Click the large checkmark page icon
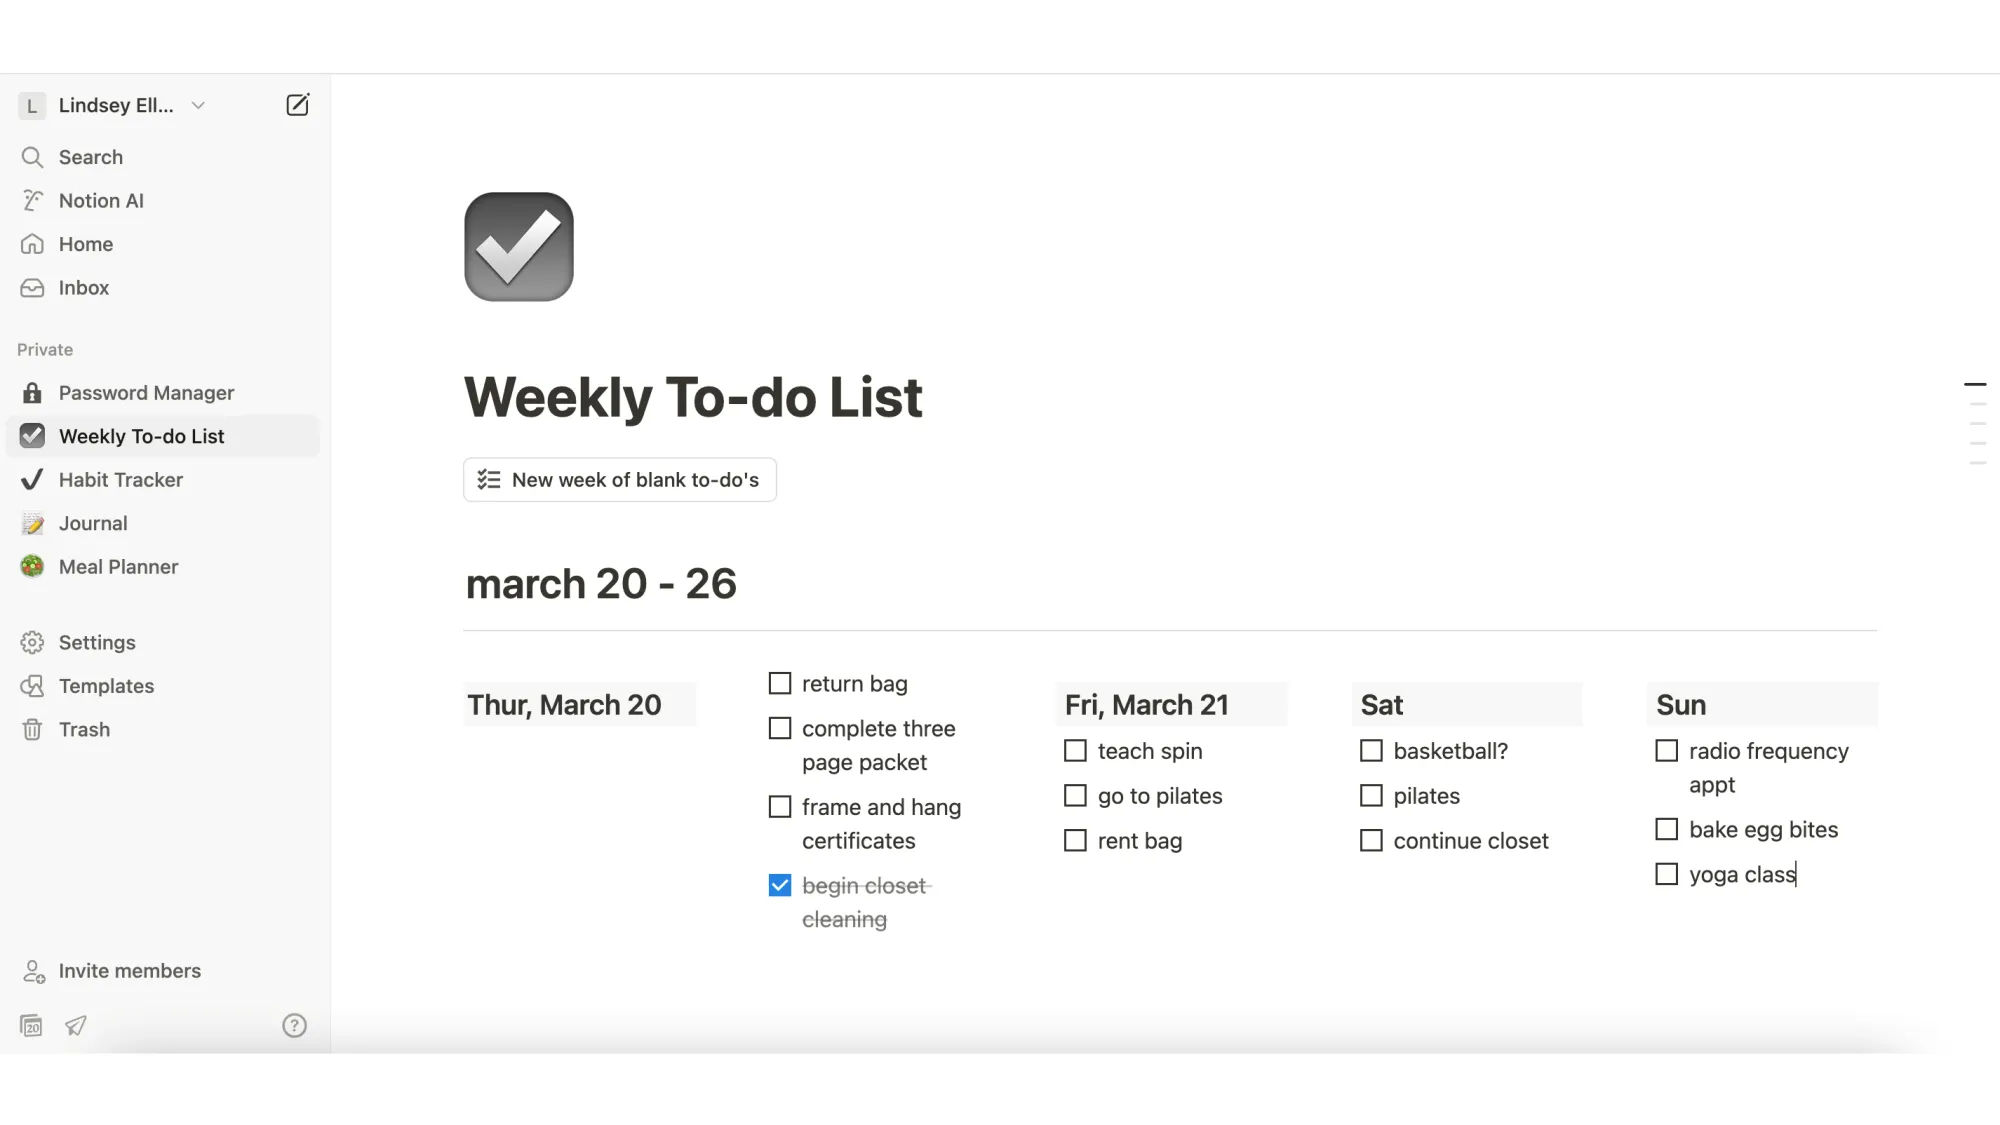Screen dimensions: 2000x1125 click(x=518, y=247)
